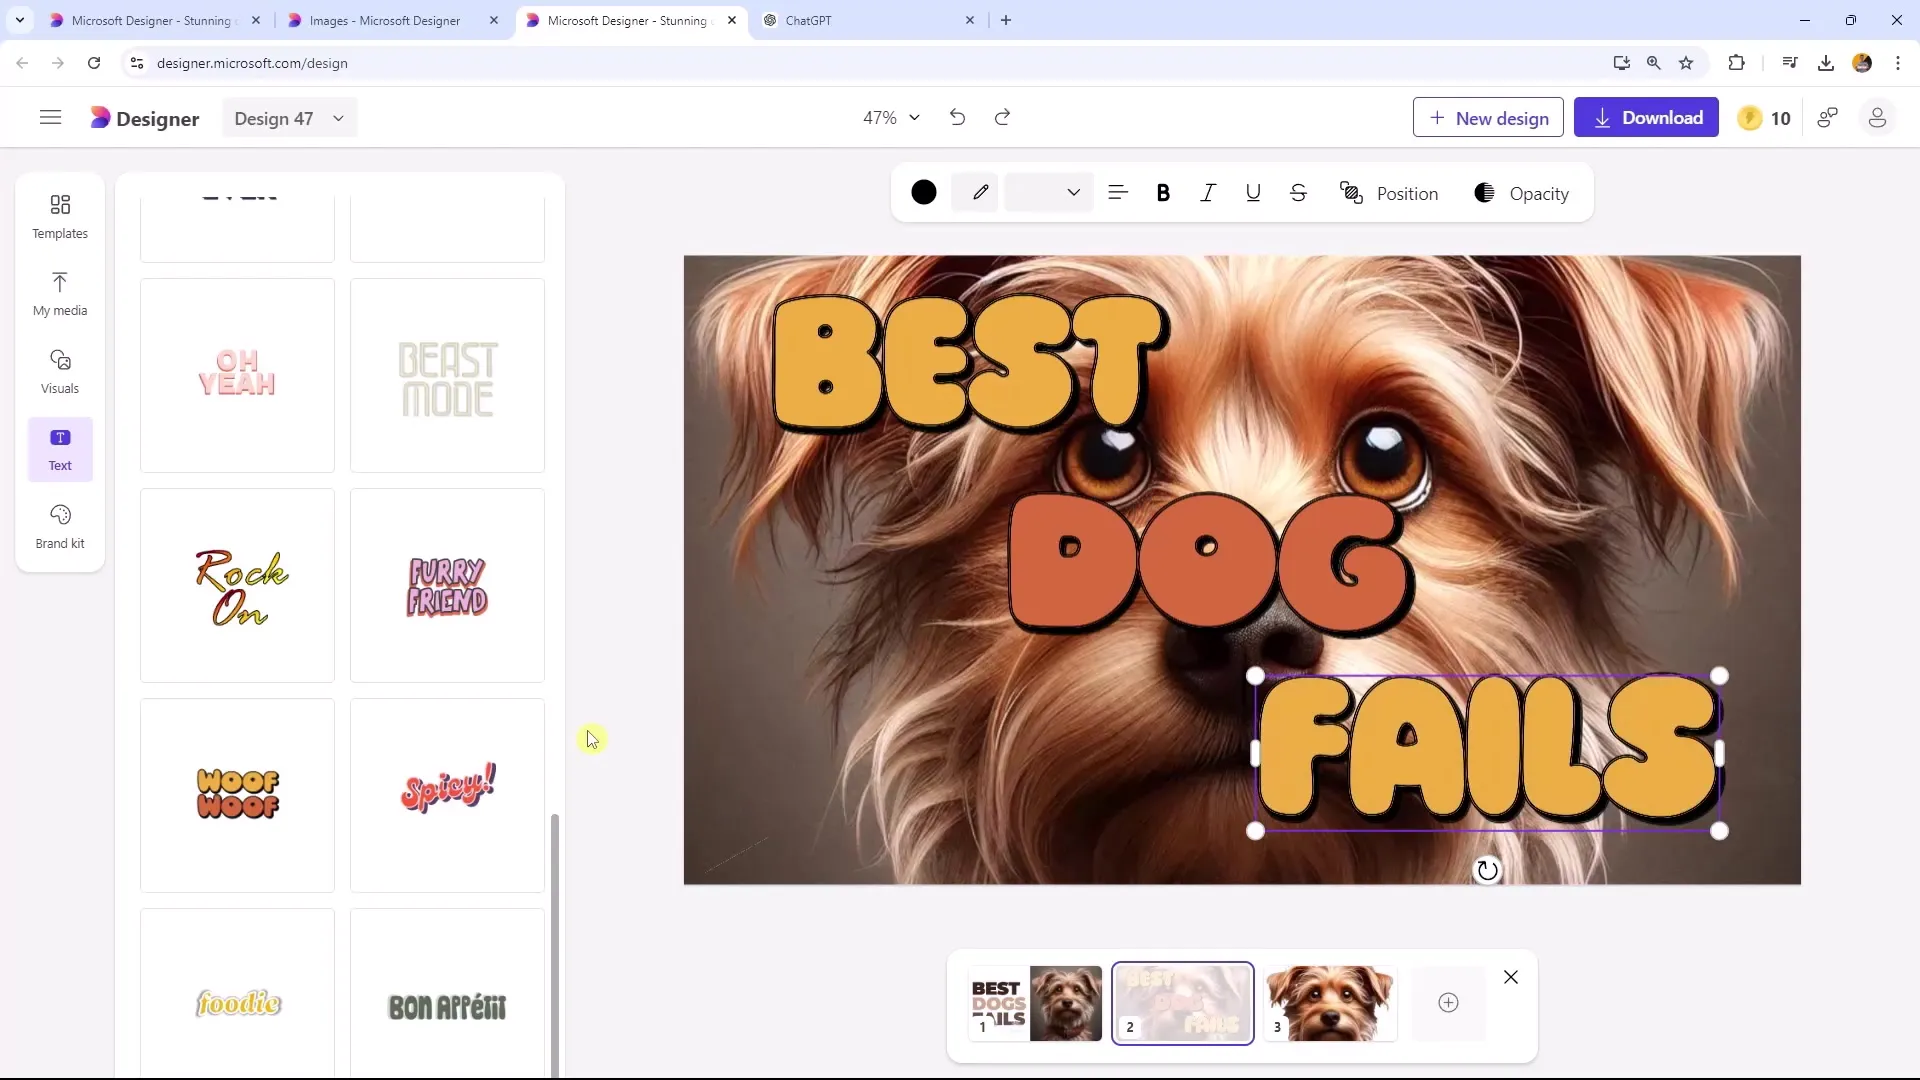Choose the WOOF WOOF text style

click(x=237, y=795)
